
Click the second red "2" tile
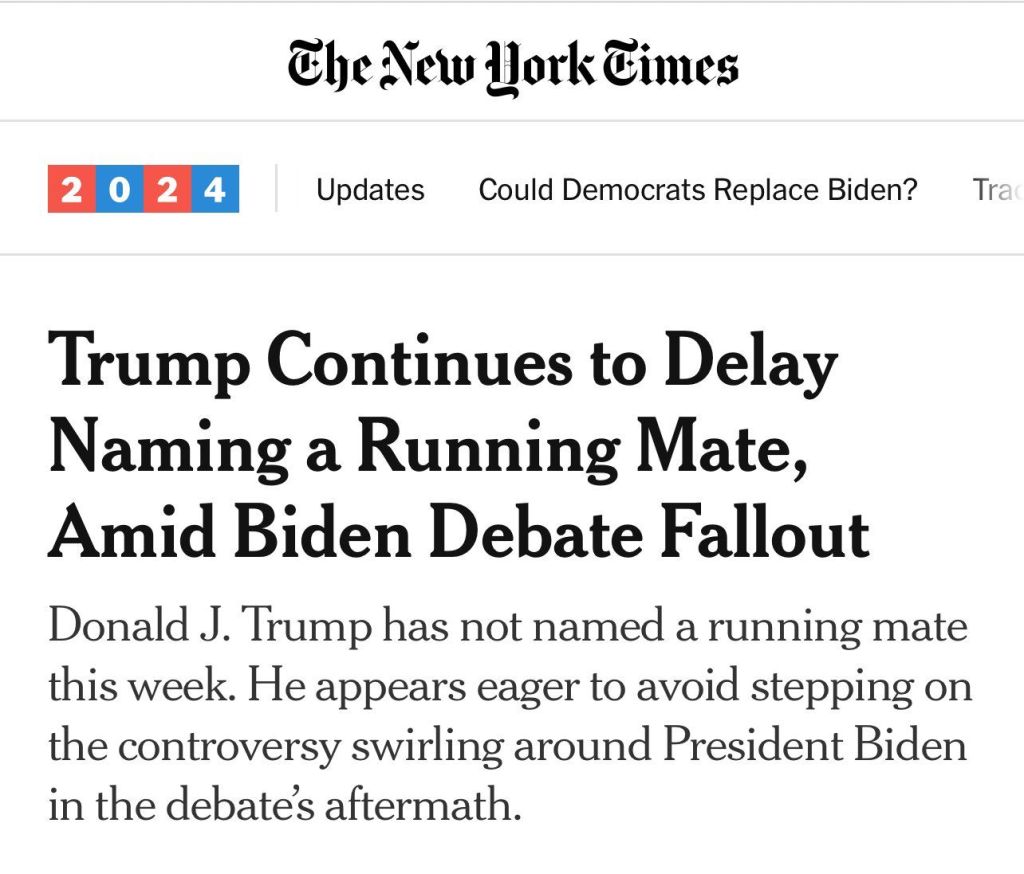click(167, 189)
